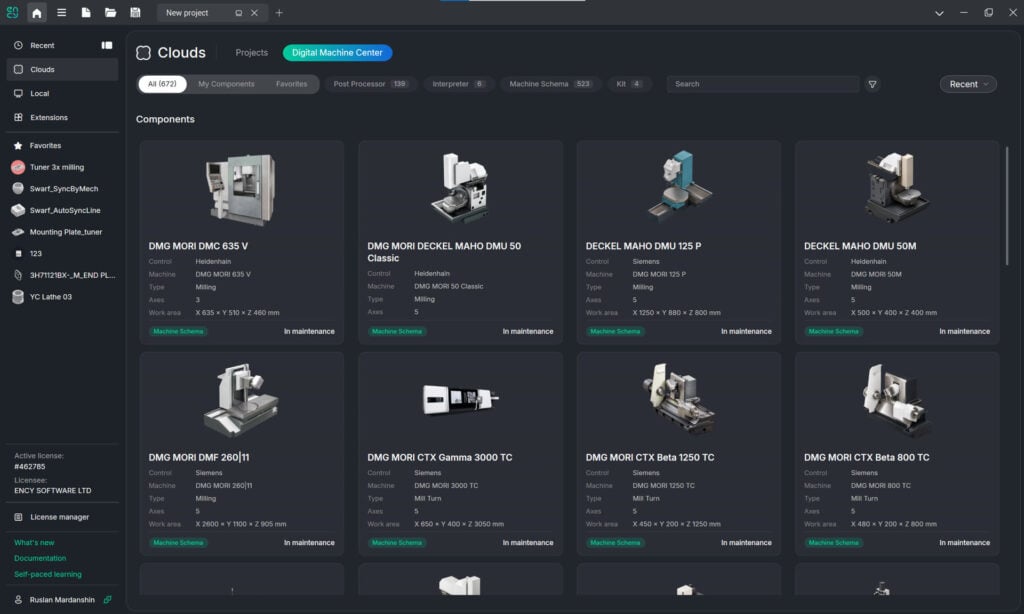
Task: Open Self-paced learning link
Action: [48, 574]
